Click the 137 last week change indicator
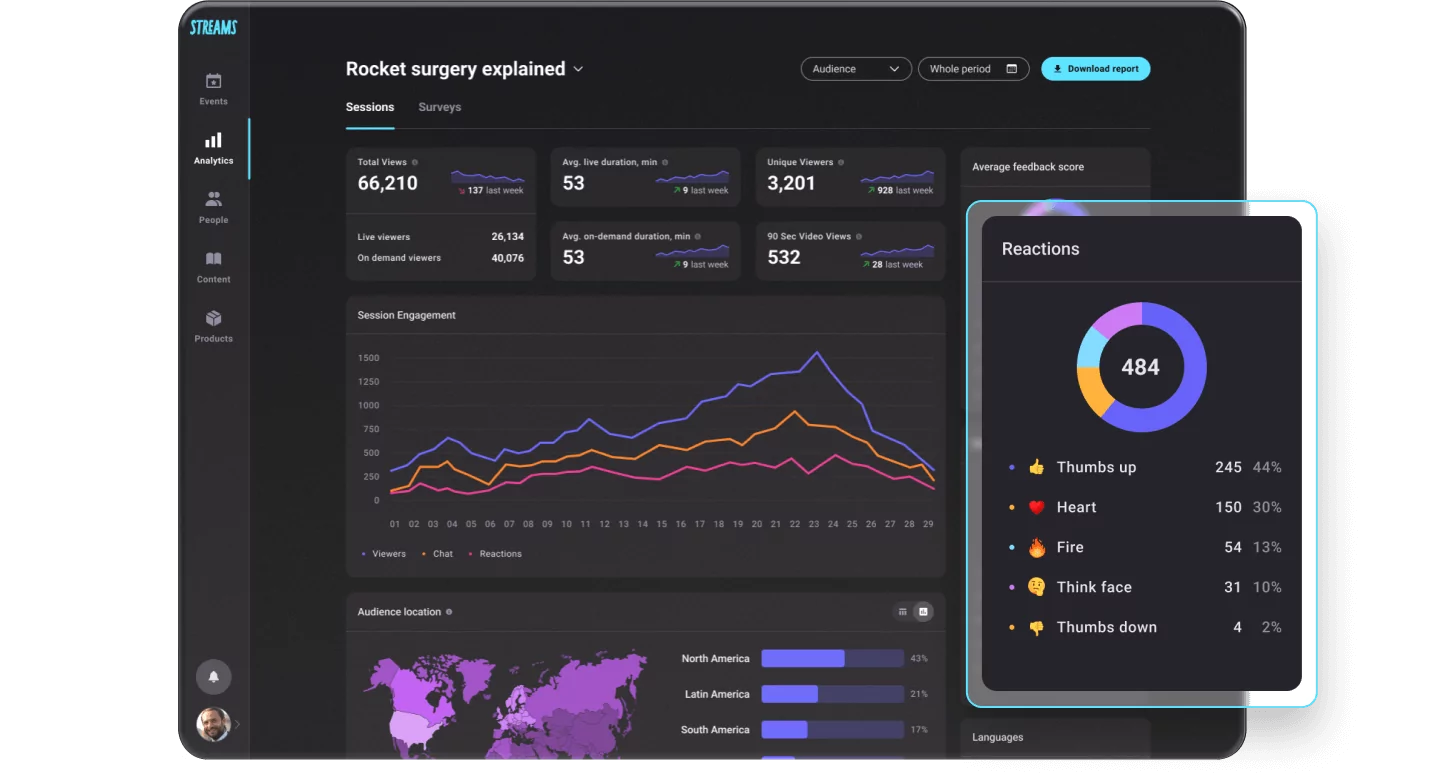 (x=490, y=190)
